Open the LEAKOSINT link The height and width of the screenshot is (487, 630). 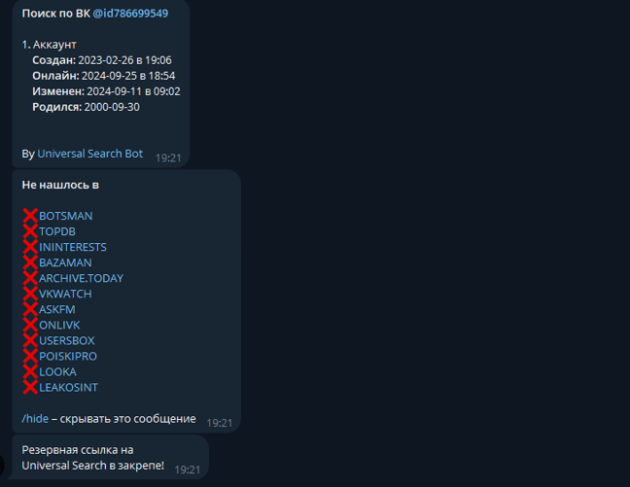[68, 388]
